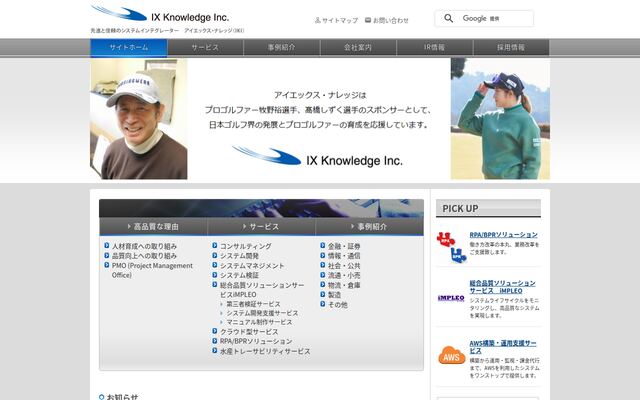Image resolution: width=640 pixels, height=400 pixels.
Task: Open the システムマネジメント service link
Action: coord(252,266)
